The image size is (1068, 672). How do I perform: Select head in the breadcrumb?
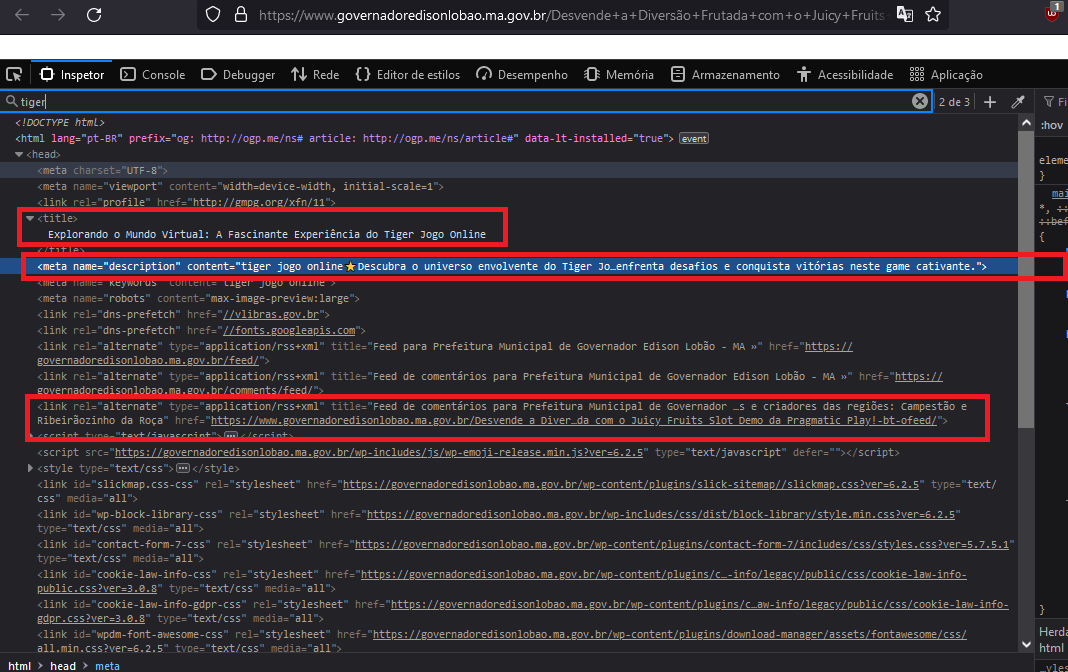[63, 666]
